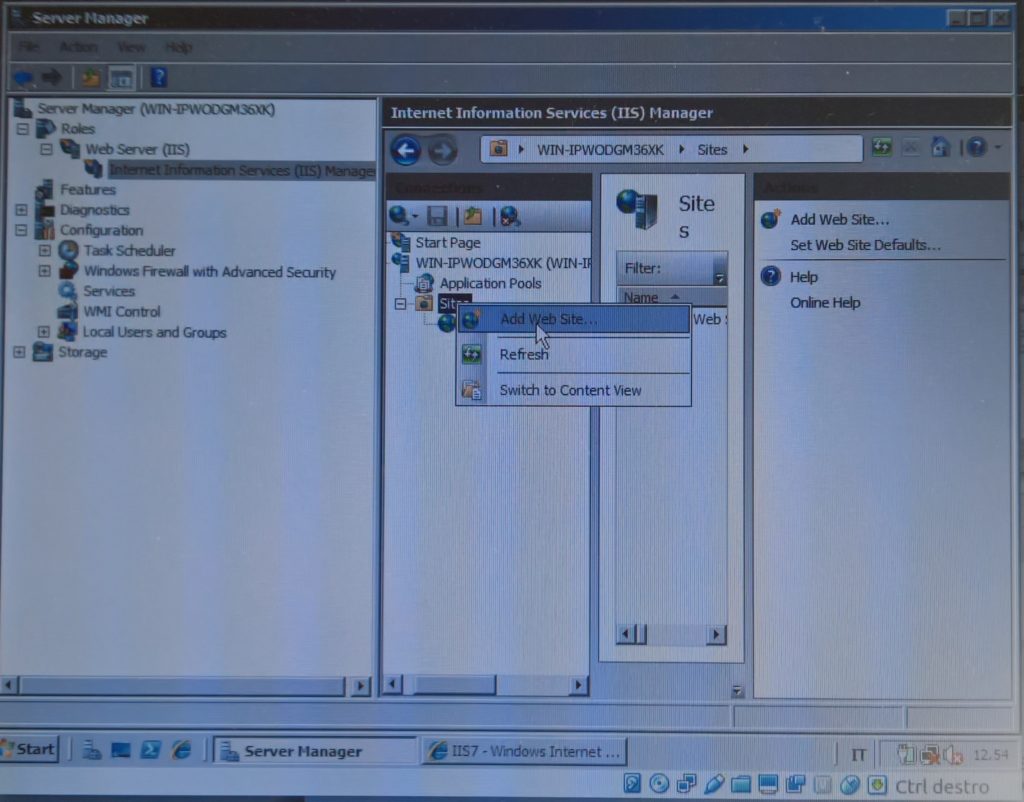This screenshot has height=802, width=1024.
Task: Launch Internet Explorer from quick launch
Action: coord(181,750)
